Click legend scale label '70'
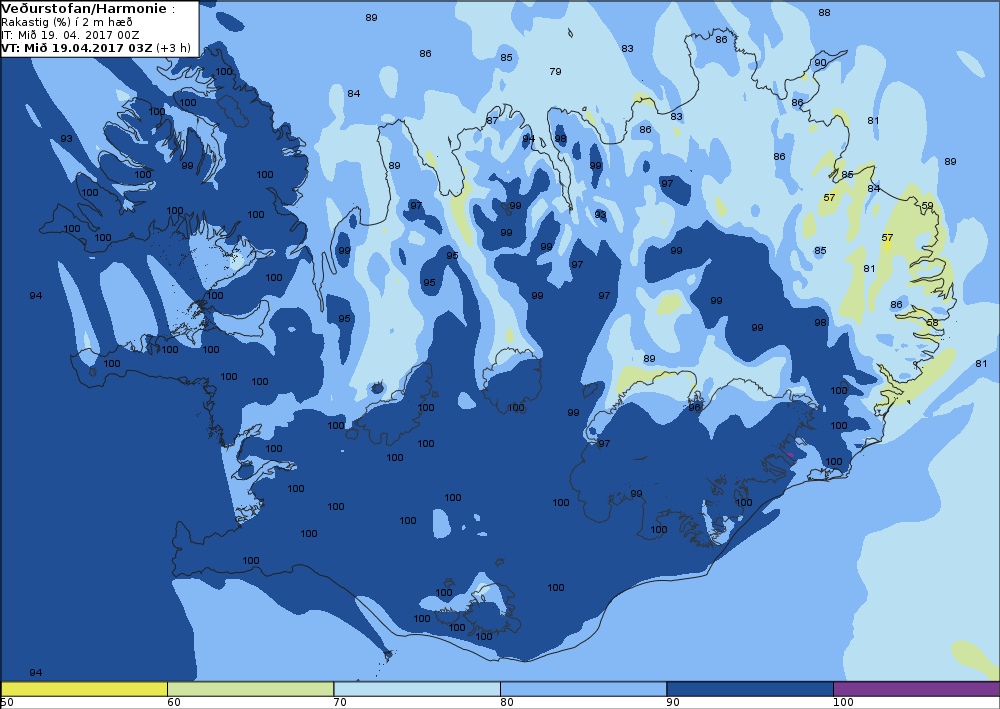Screen dimensions: 1000x709 [x=340, y=703]
